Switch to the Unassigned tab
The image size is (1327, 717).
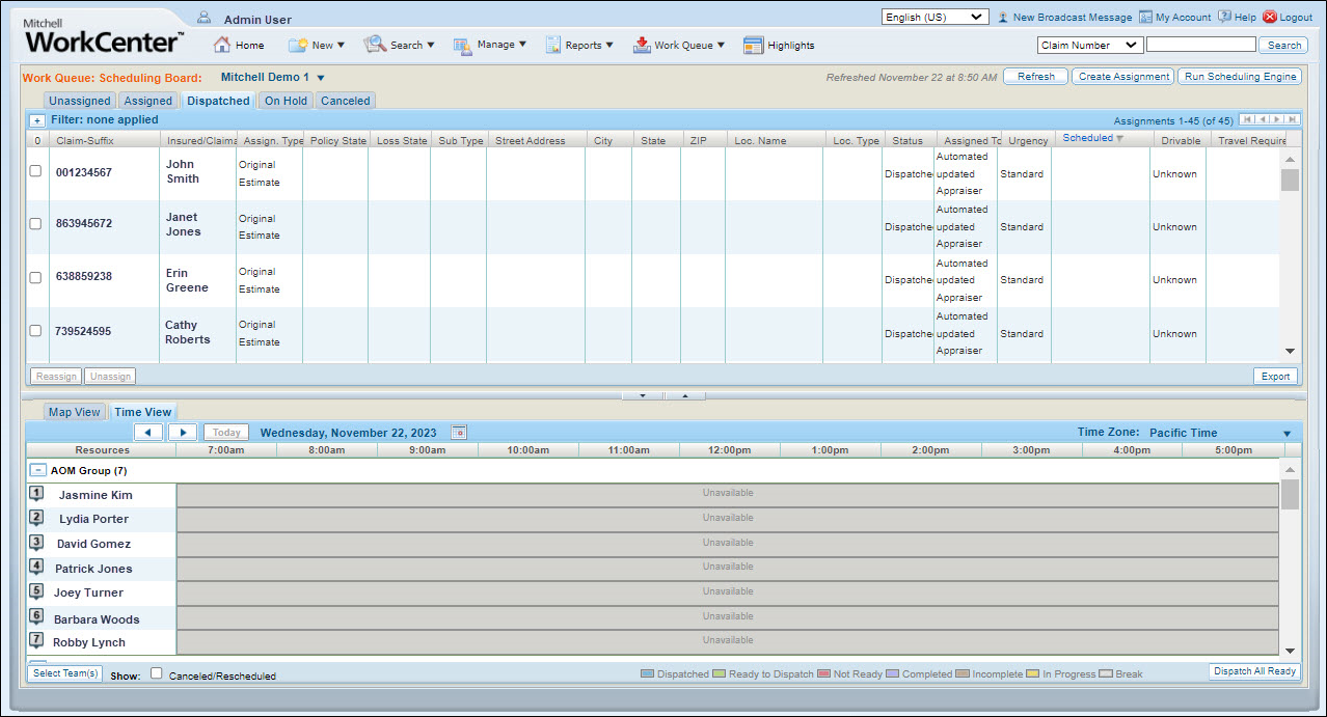(80, 101)
